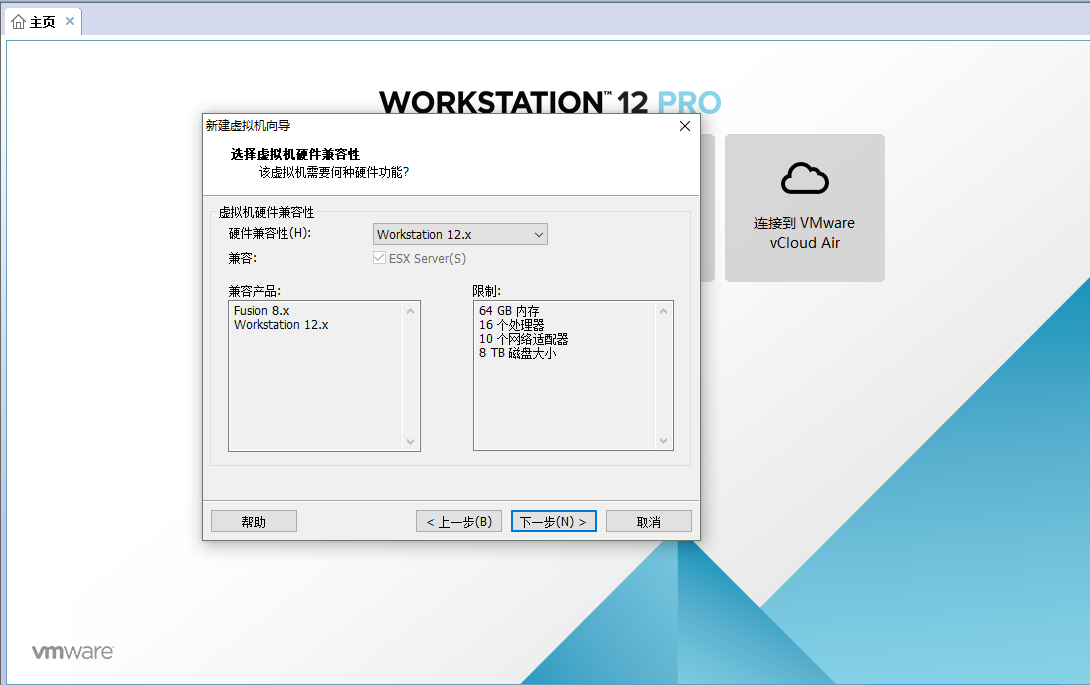Close the 主页 tab with its X
1090x685 pixels.
[x=70, y=21]
